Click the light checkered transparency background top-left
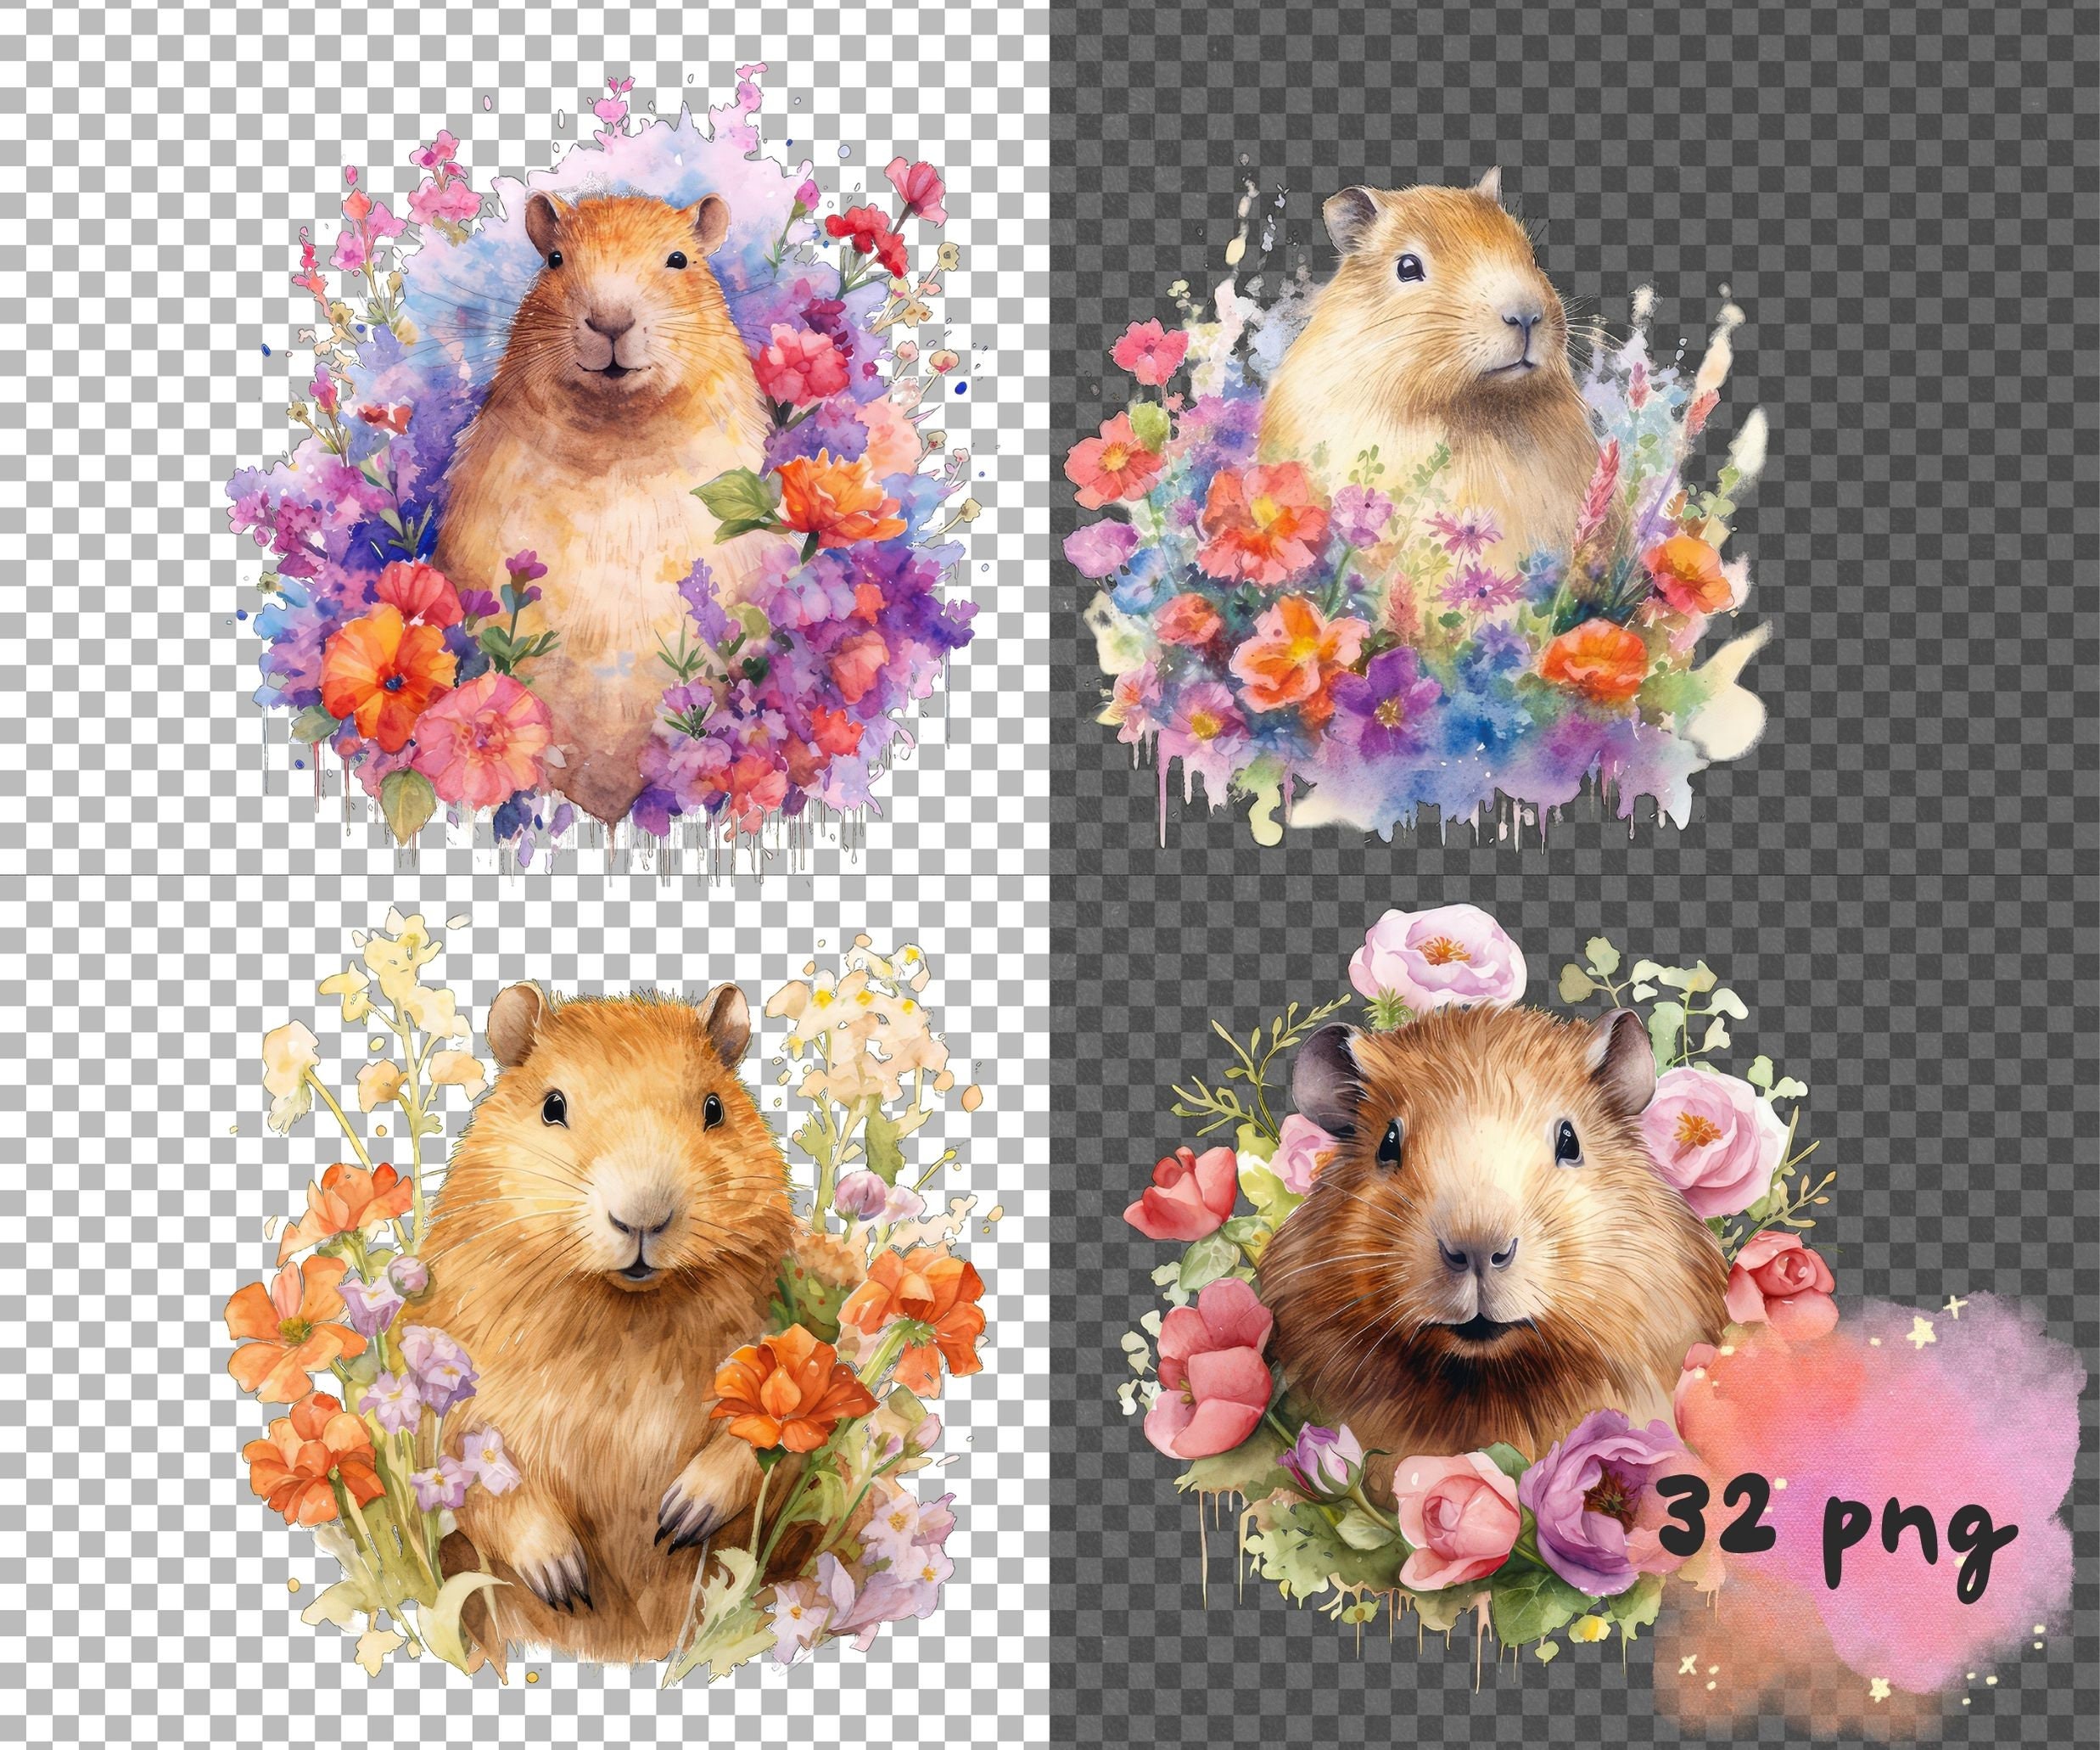The height and width of the screenshot is (1750, 2100). pyautogui.click(x=120, y=120)
